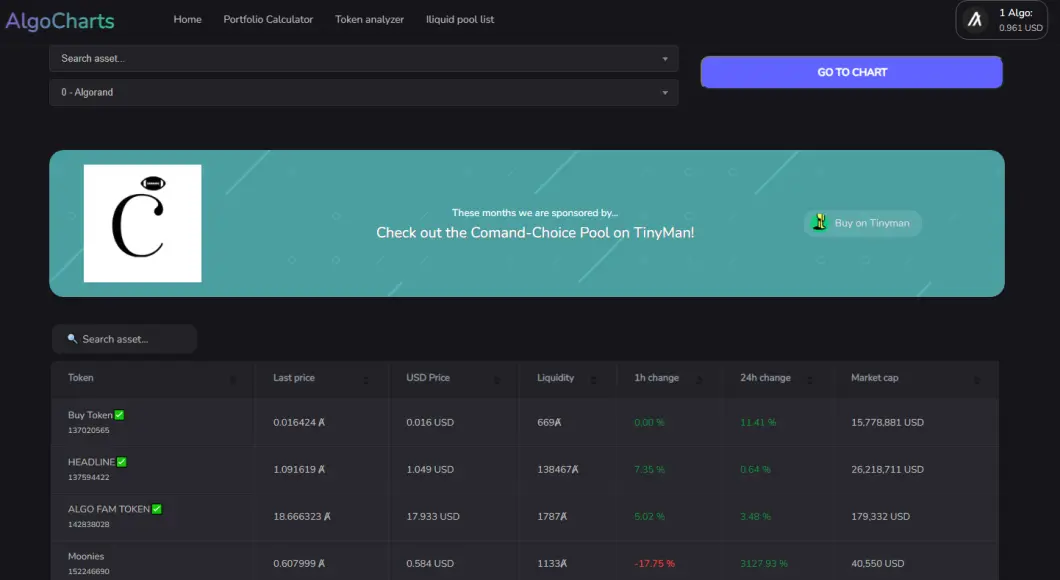Open the liquid pool list
The height and width of the screenshot is (580, 1060).
[x=460, y=20]
